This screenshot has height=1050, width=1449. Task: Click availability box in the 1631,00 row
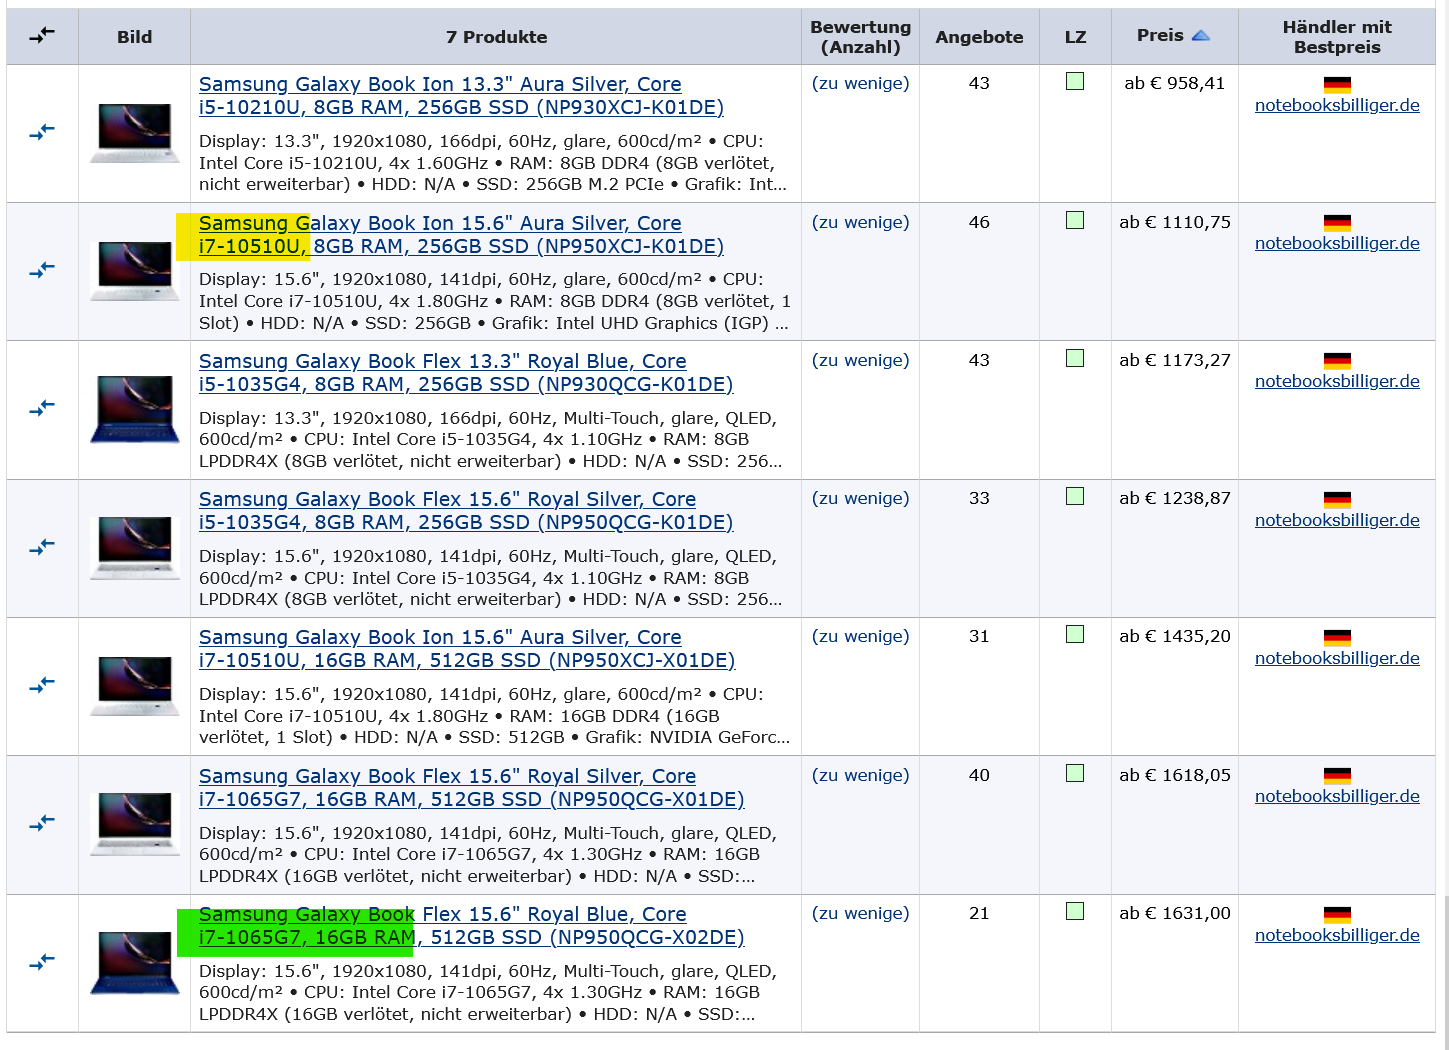pyautogui.click(x=1075, y=911)
